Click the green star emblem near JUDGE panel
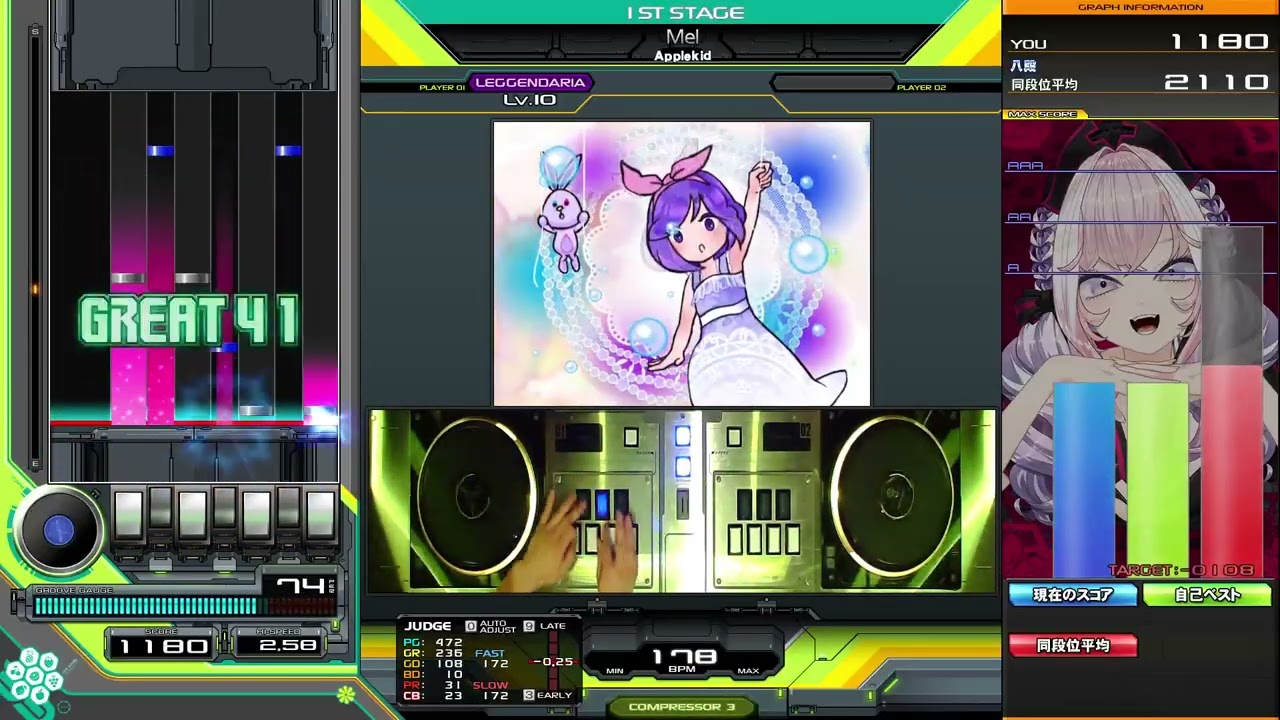The width and height of the screenshot is (1280, 720). point(347,693)
